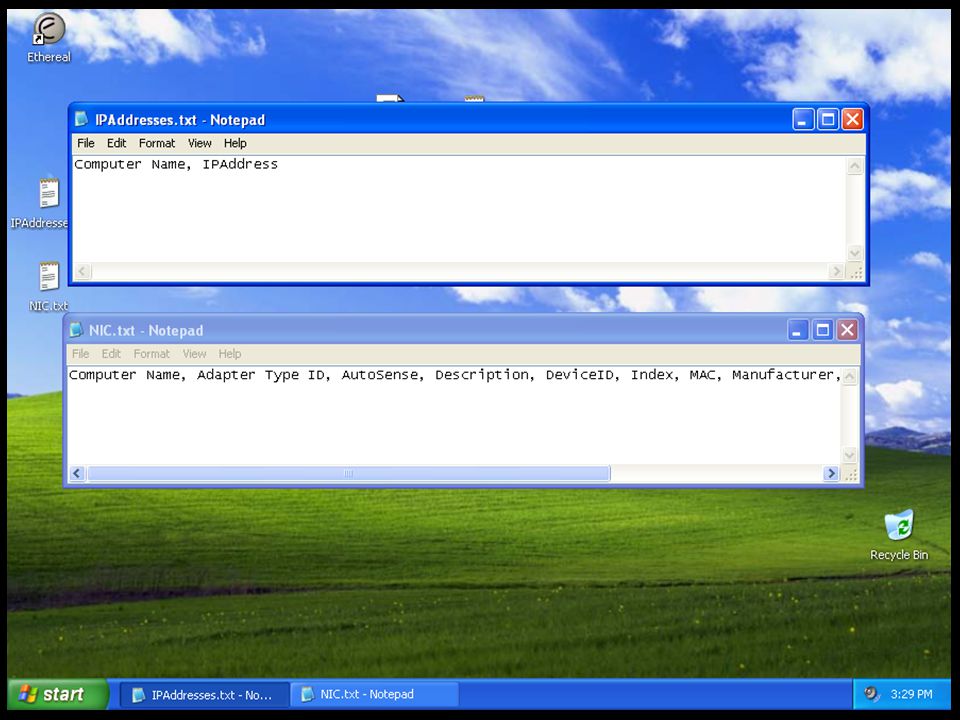This screenshot has height=720, width=960.
Task: Click the notepad icon in IPAddresses.txt title bar
Action: tap(81, 119)
